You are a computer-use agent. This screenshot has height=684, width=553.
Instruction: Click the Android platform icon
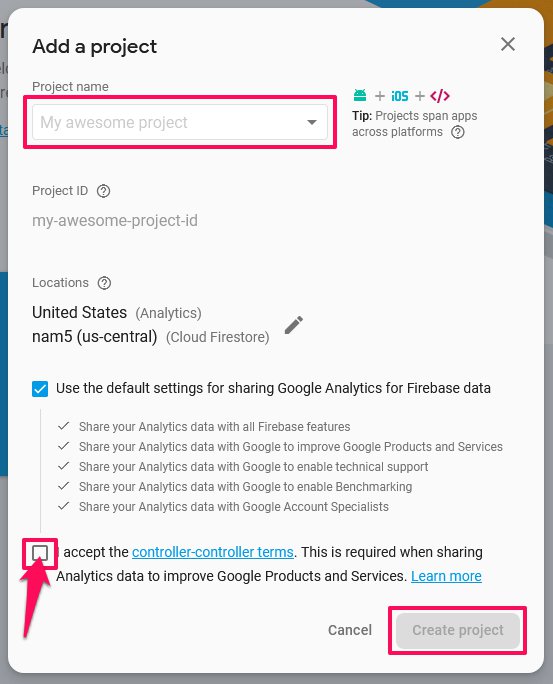[x=360, y=95]
